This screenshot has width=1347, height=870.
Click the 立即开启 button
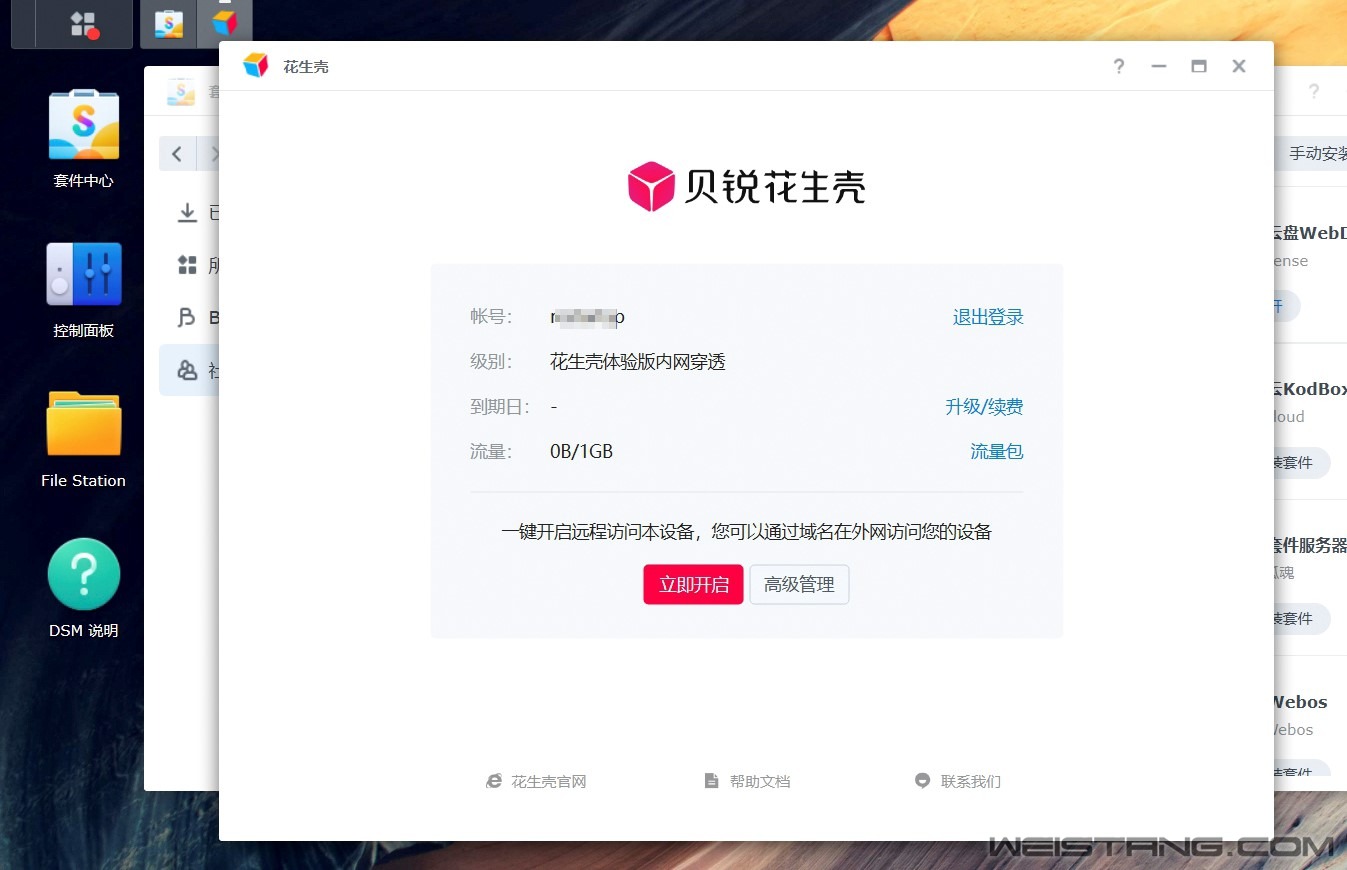[x=693, y=585]
